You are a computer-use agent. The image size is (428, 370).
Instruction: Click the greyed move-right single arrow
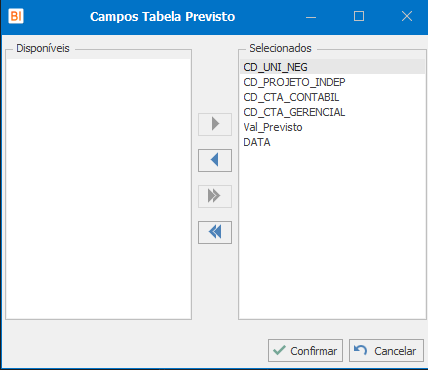tap(215, 124)
